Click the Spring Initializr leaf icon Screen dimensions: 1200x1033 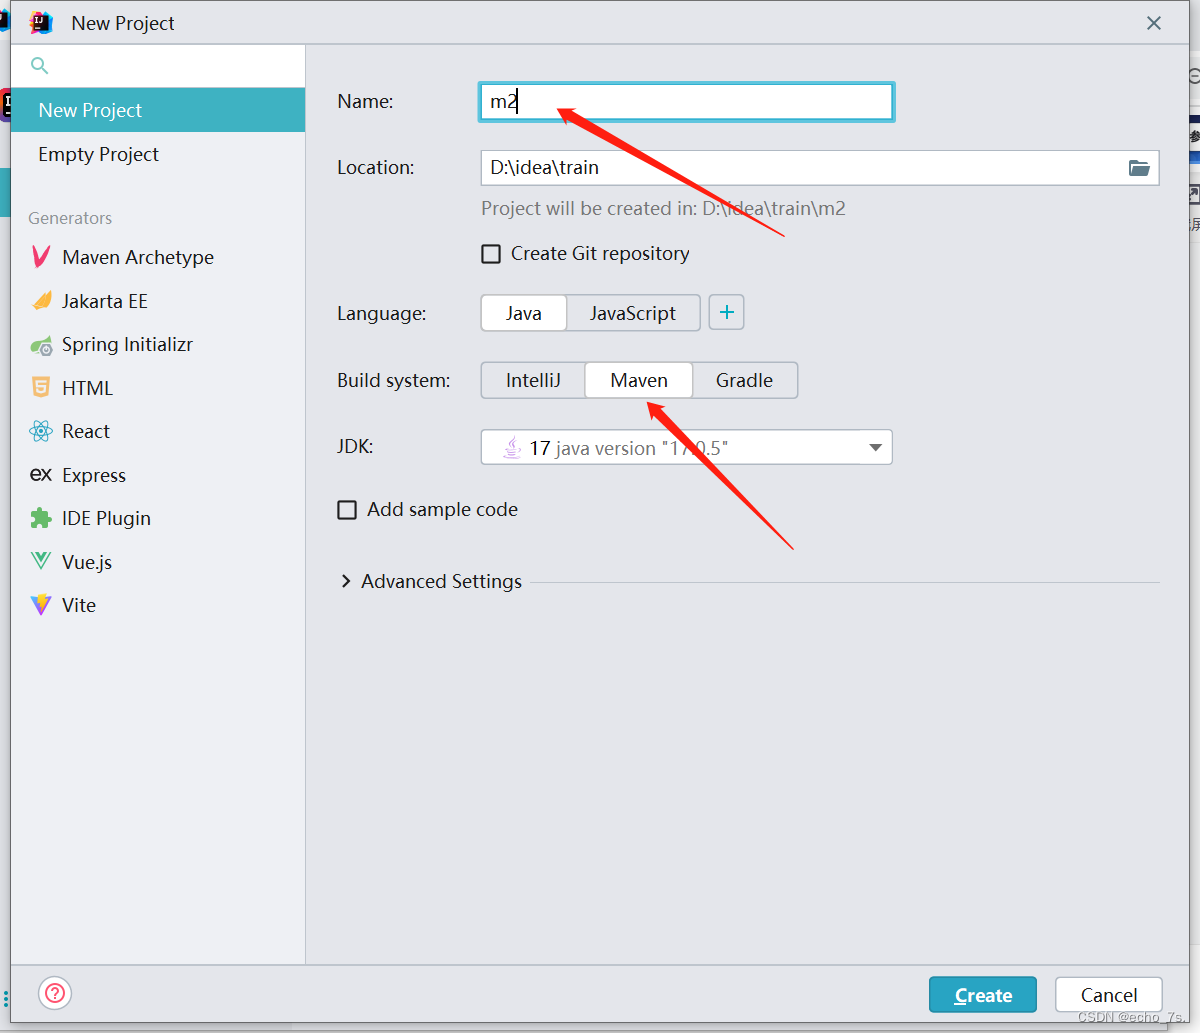[x=41, y=345]
